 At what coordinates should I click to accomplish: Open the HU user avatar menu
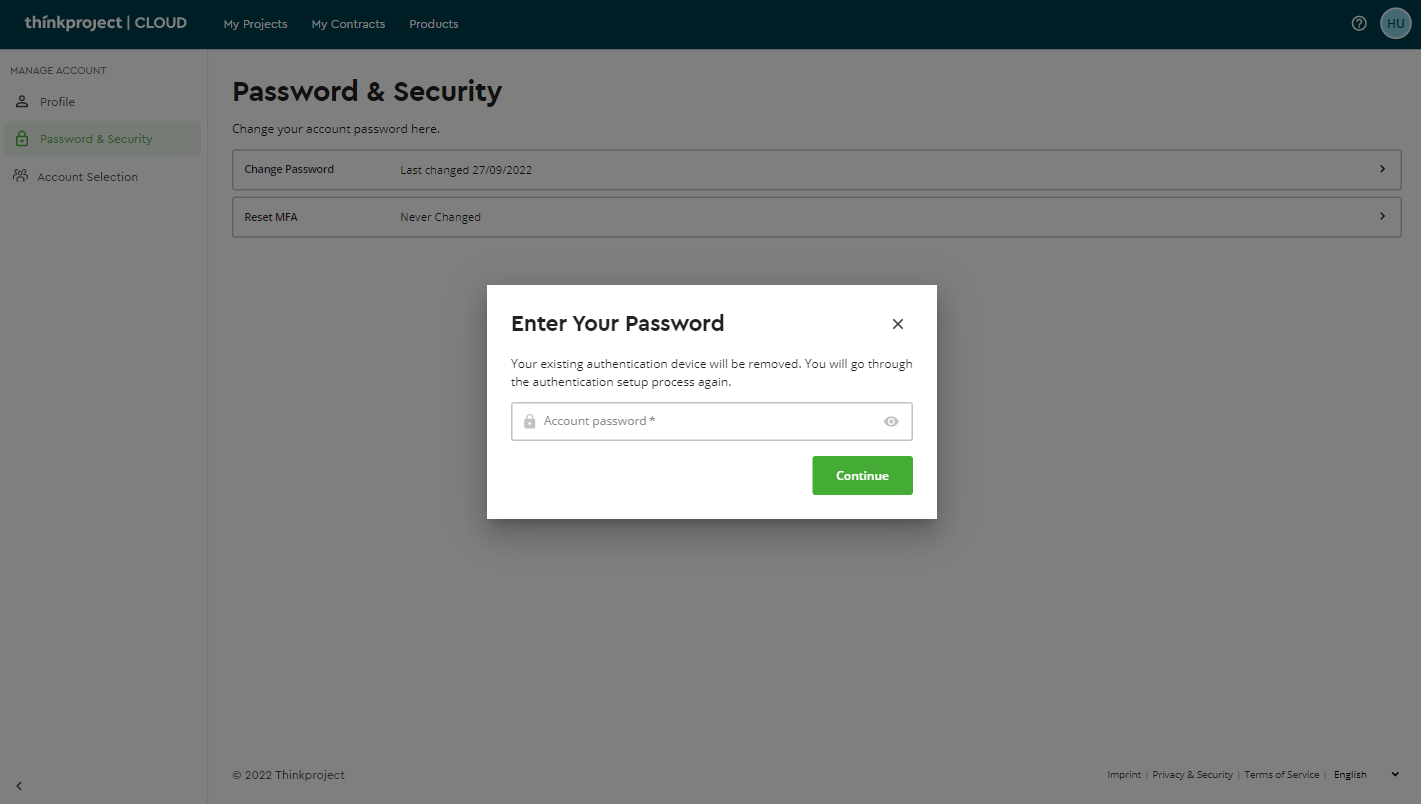tap(1395, 23)
